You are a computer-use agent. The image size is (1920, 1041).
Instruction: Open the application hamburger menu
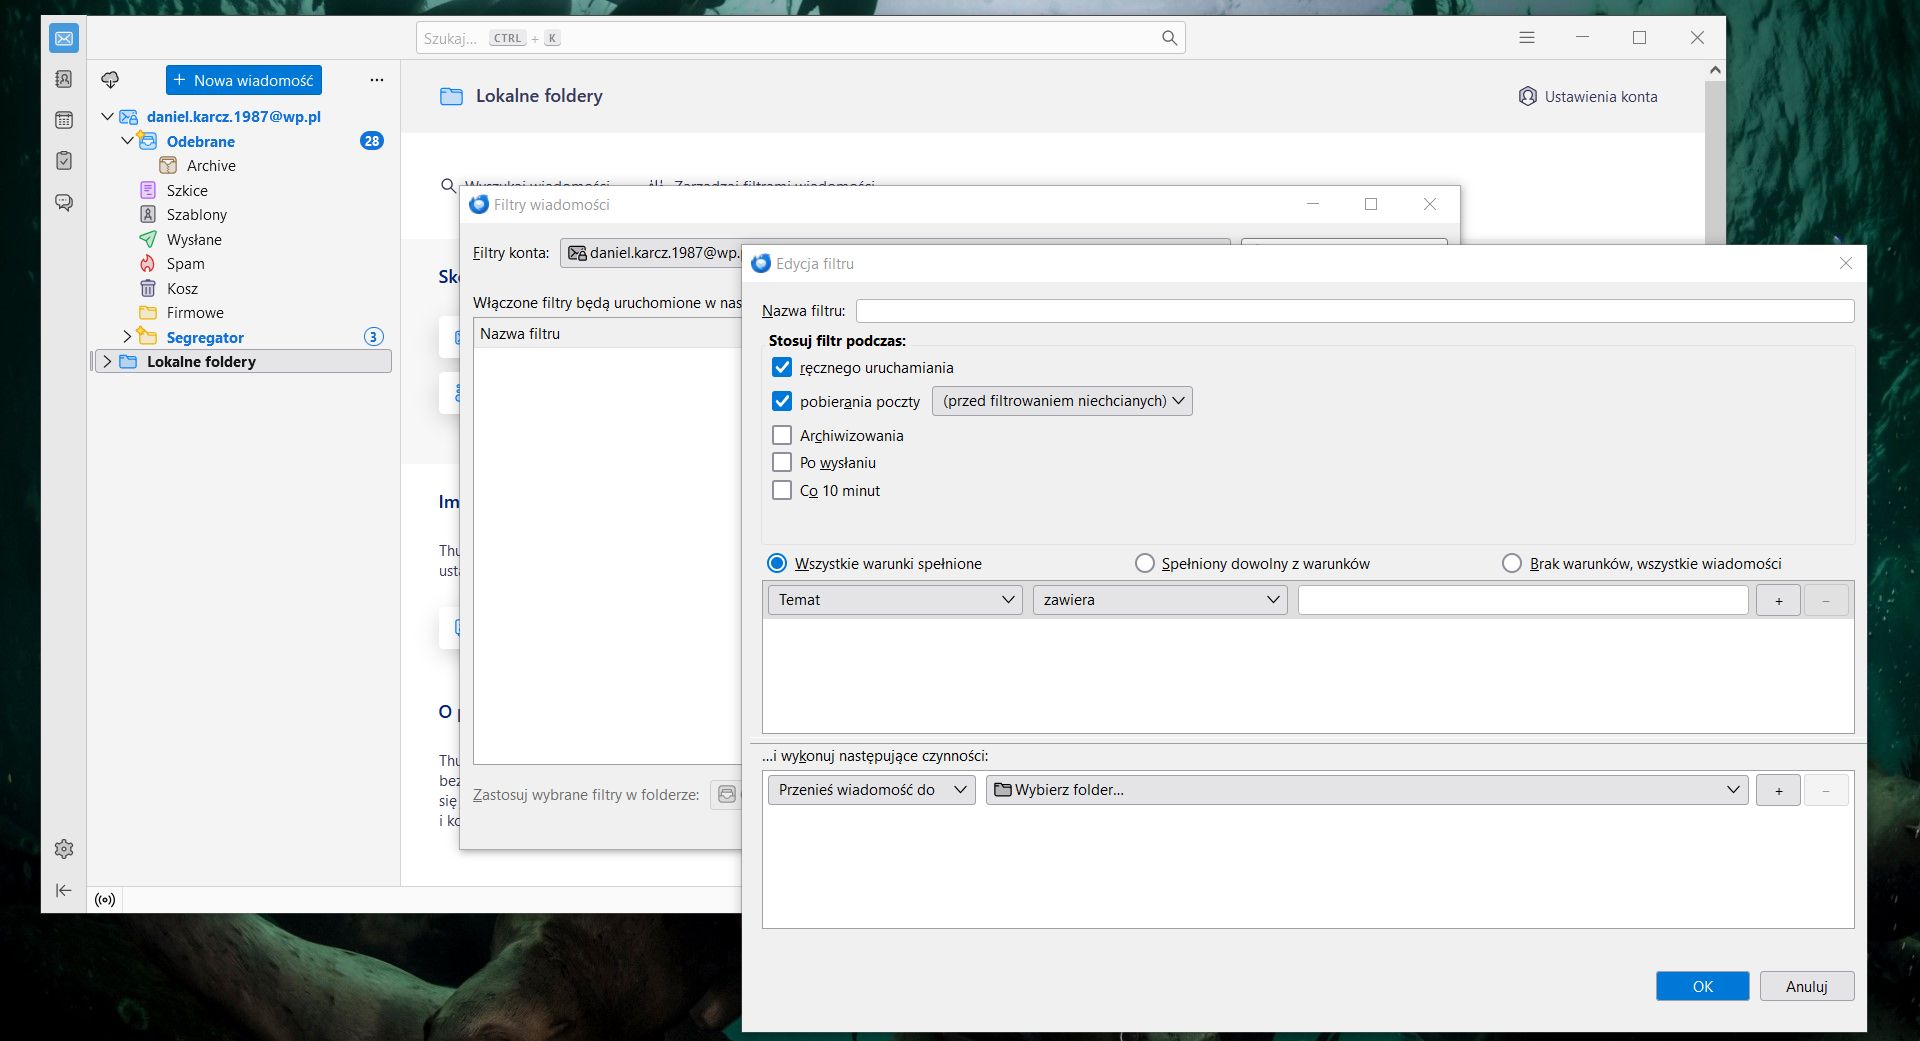tap(1527, 37)
